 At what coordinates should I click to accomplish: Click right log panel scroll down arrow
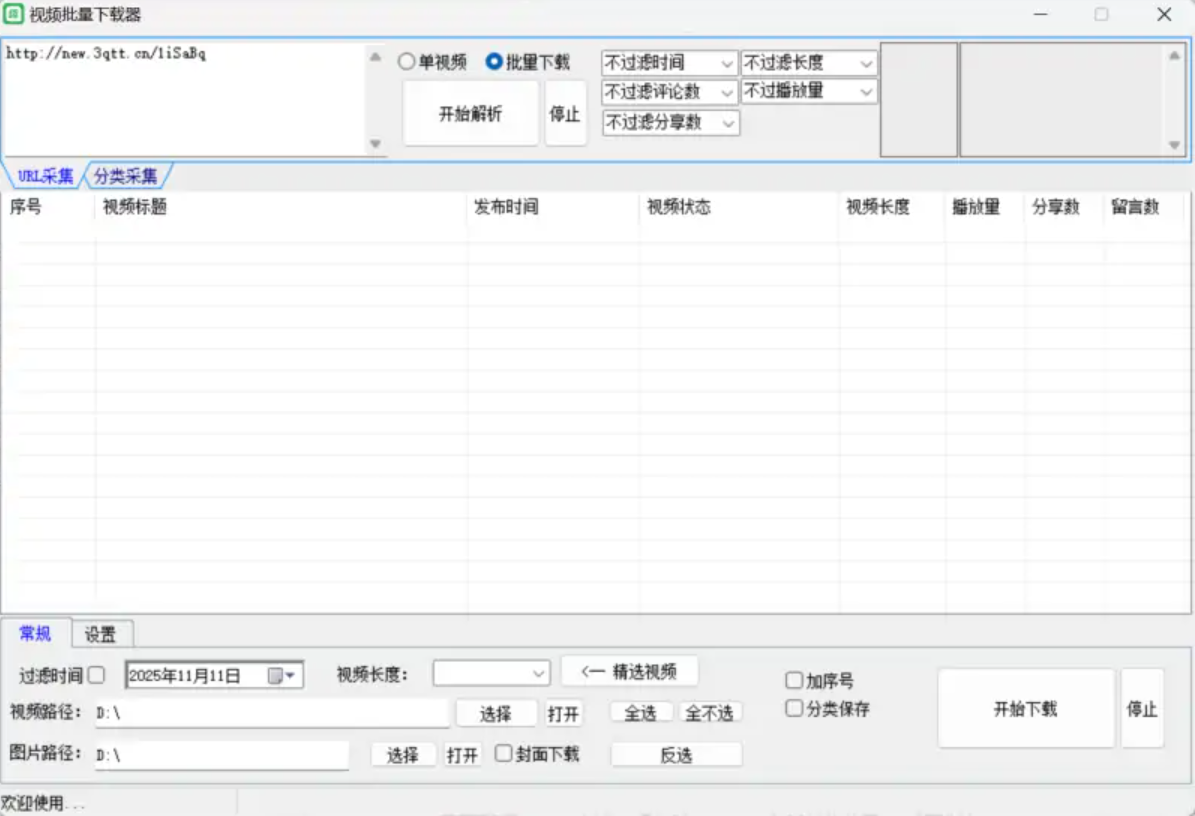pos(1174,145)
